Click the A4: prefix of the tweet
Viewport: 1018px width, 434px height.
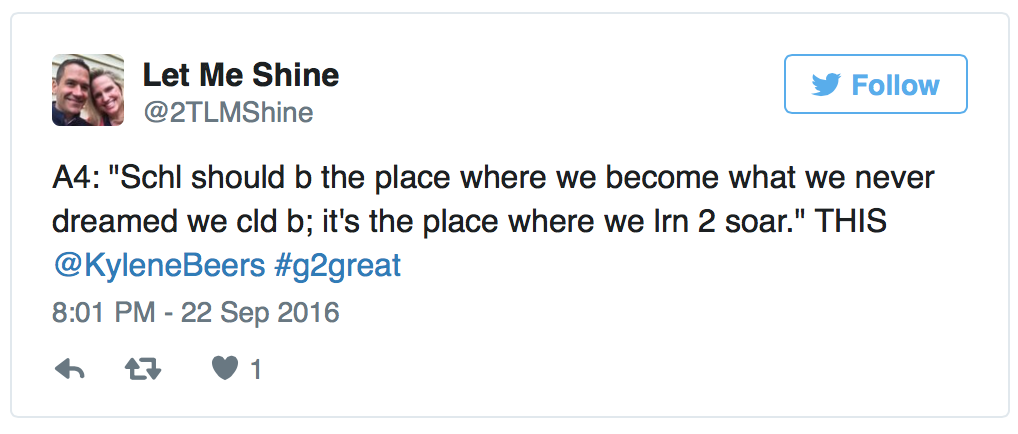(x=73, y=179)
